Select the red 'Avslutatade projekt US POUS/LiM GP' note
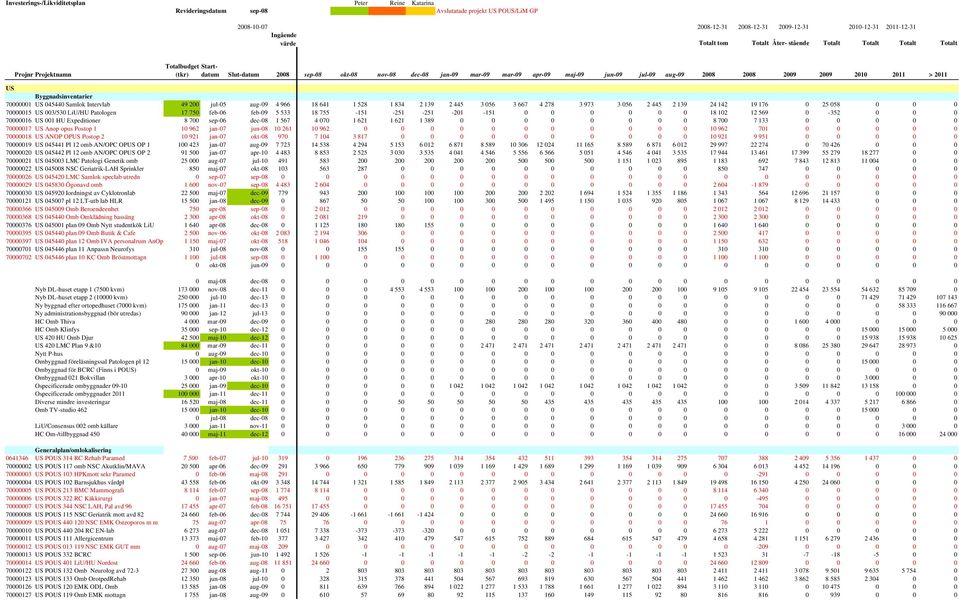 click(x=487, y=11)
